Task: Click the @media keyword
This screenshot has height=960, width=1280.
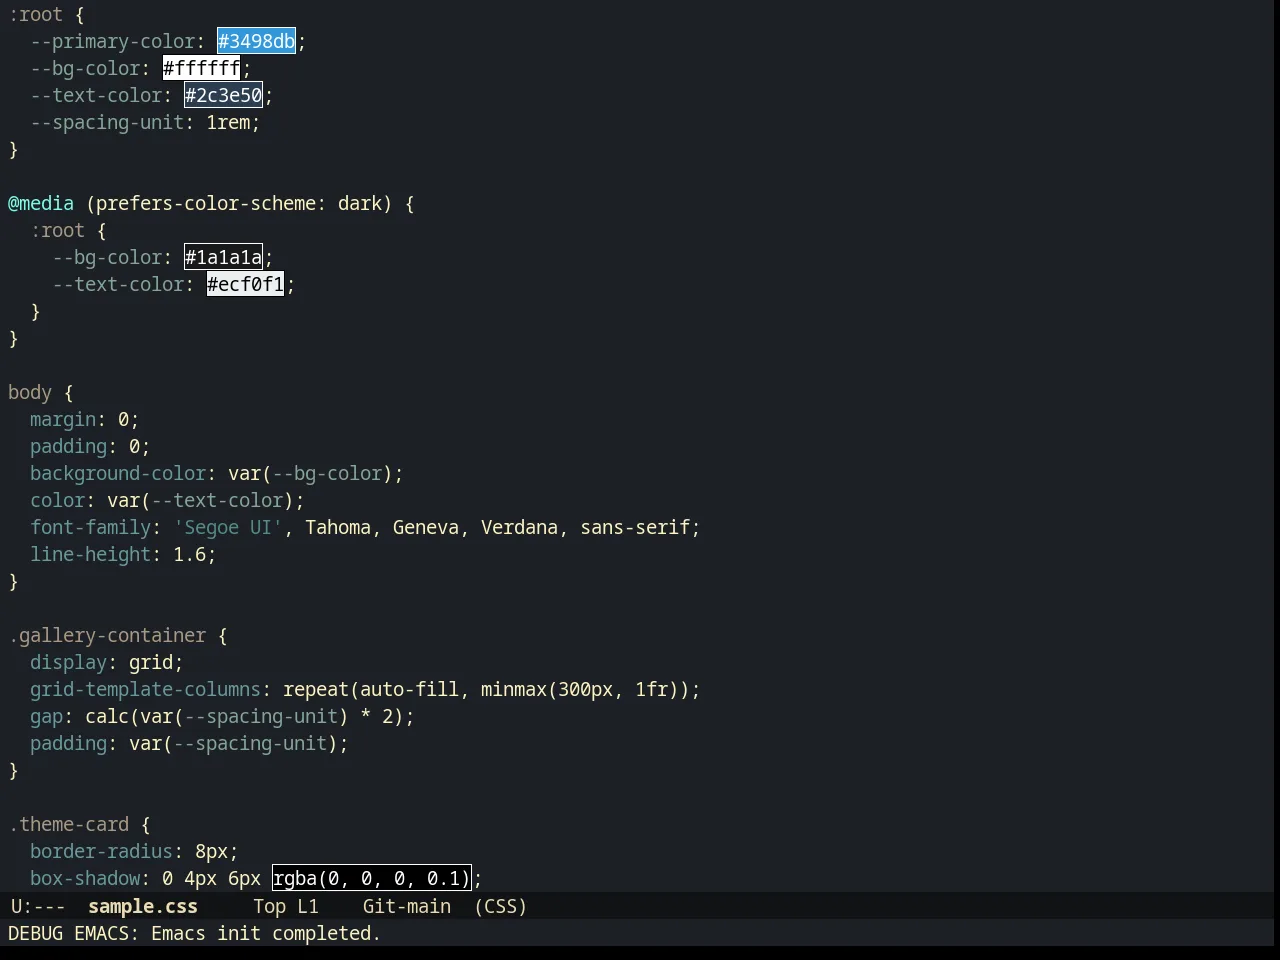Action: pyautogui.click(x=41, y=203)
